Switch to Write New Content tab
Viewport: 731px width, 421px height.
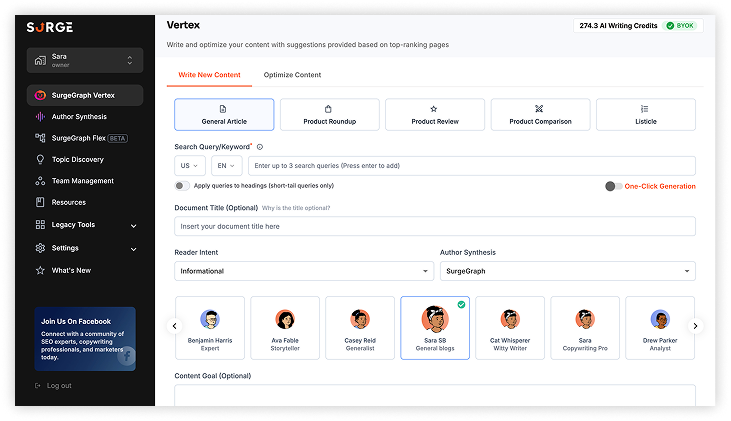209,75
